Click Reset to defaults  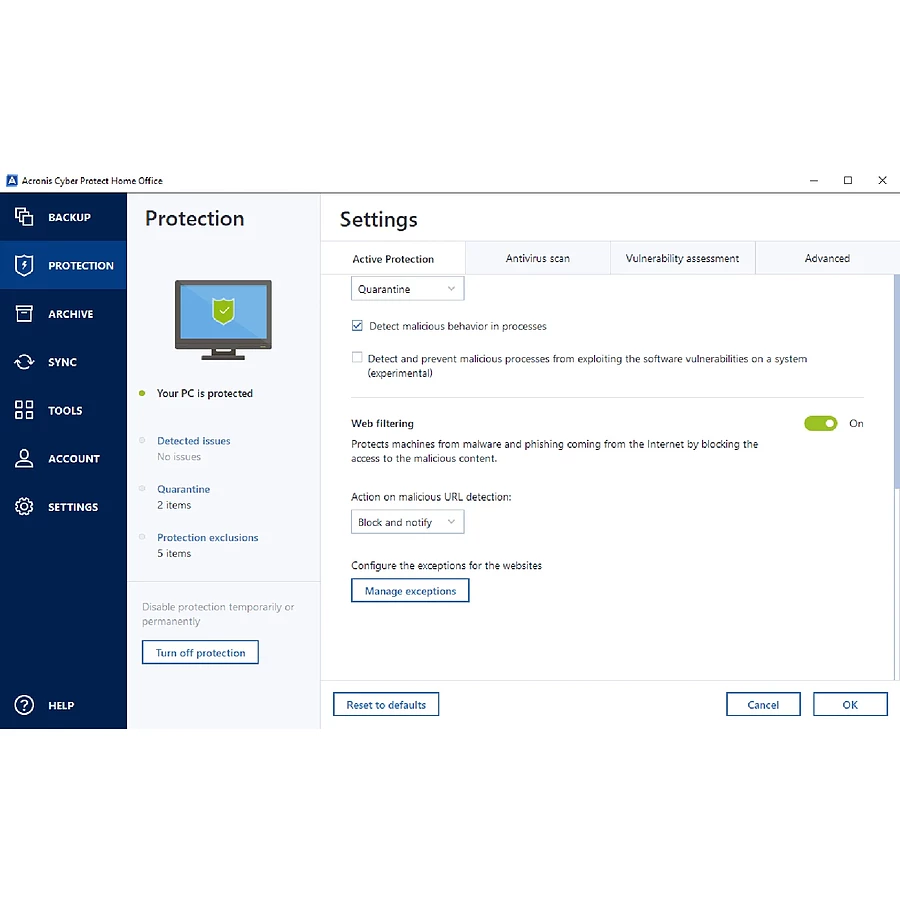point(386,705)
